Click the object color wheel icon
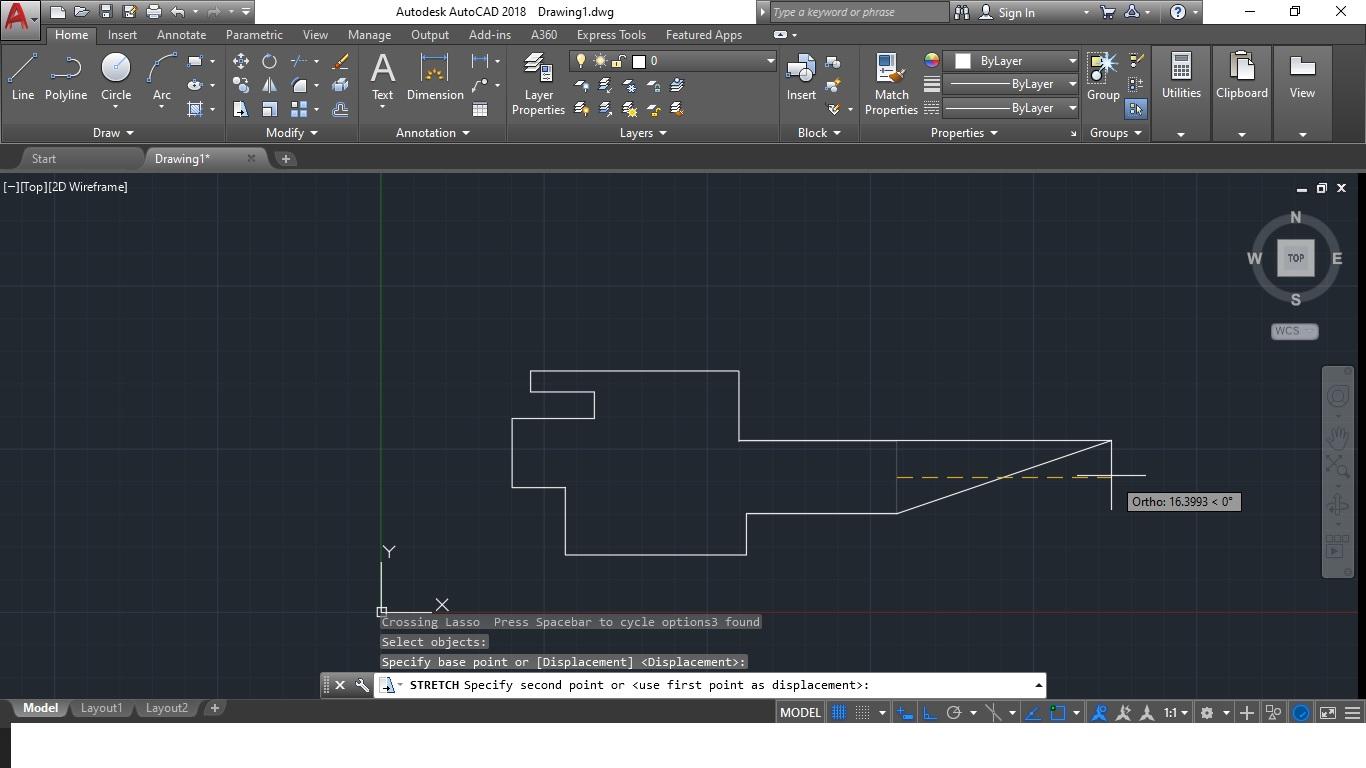The image size is (1366, 768). pos(931,61)
